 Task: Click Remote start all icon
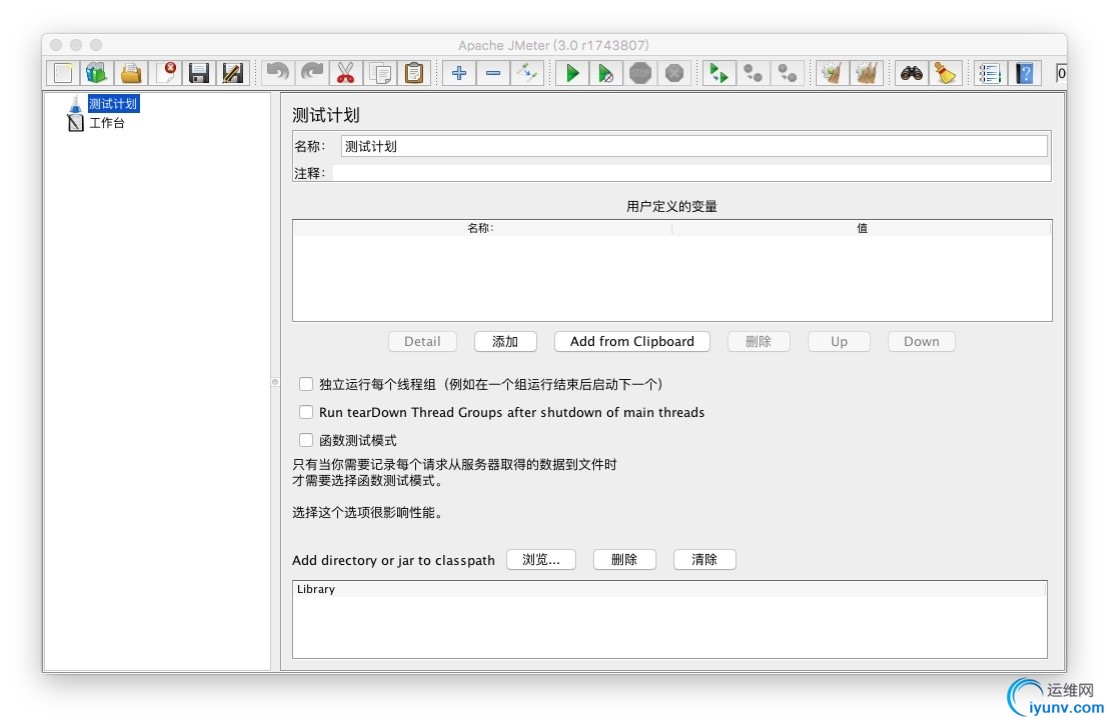719,73
